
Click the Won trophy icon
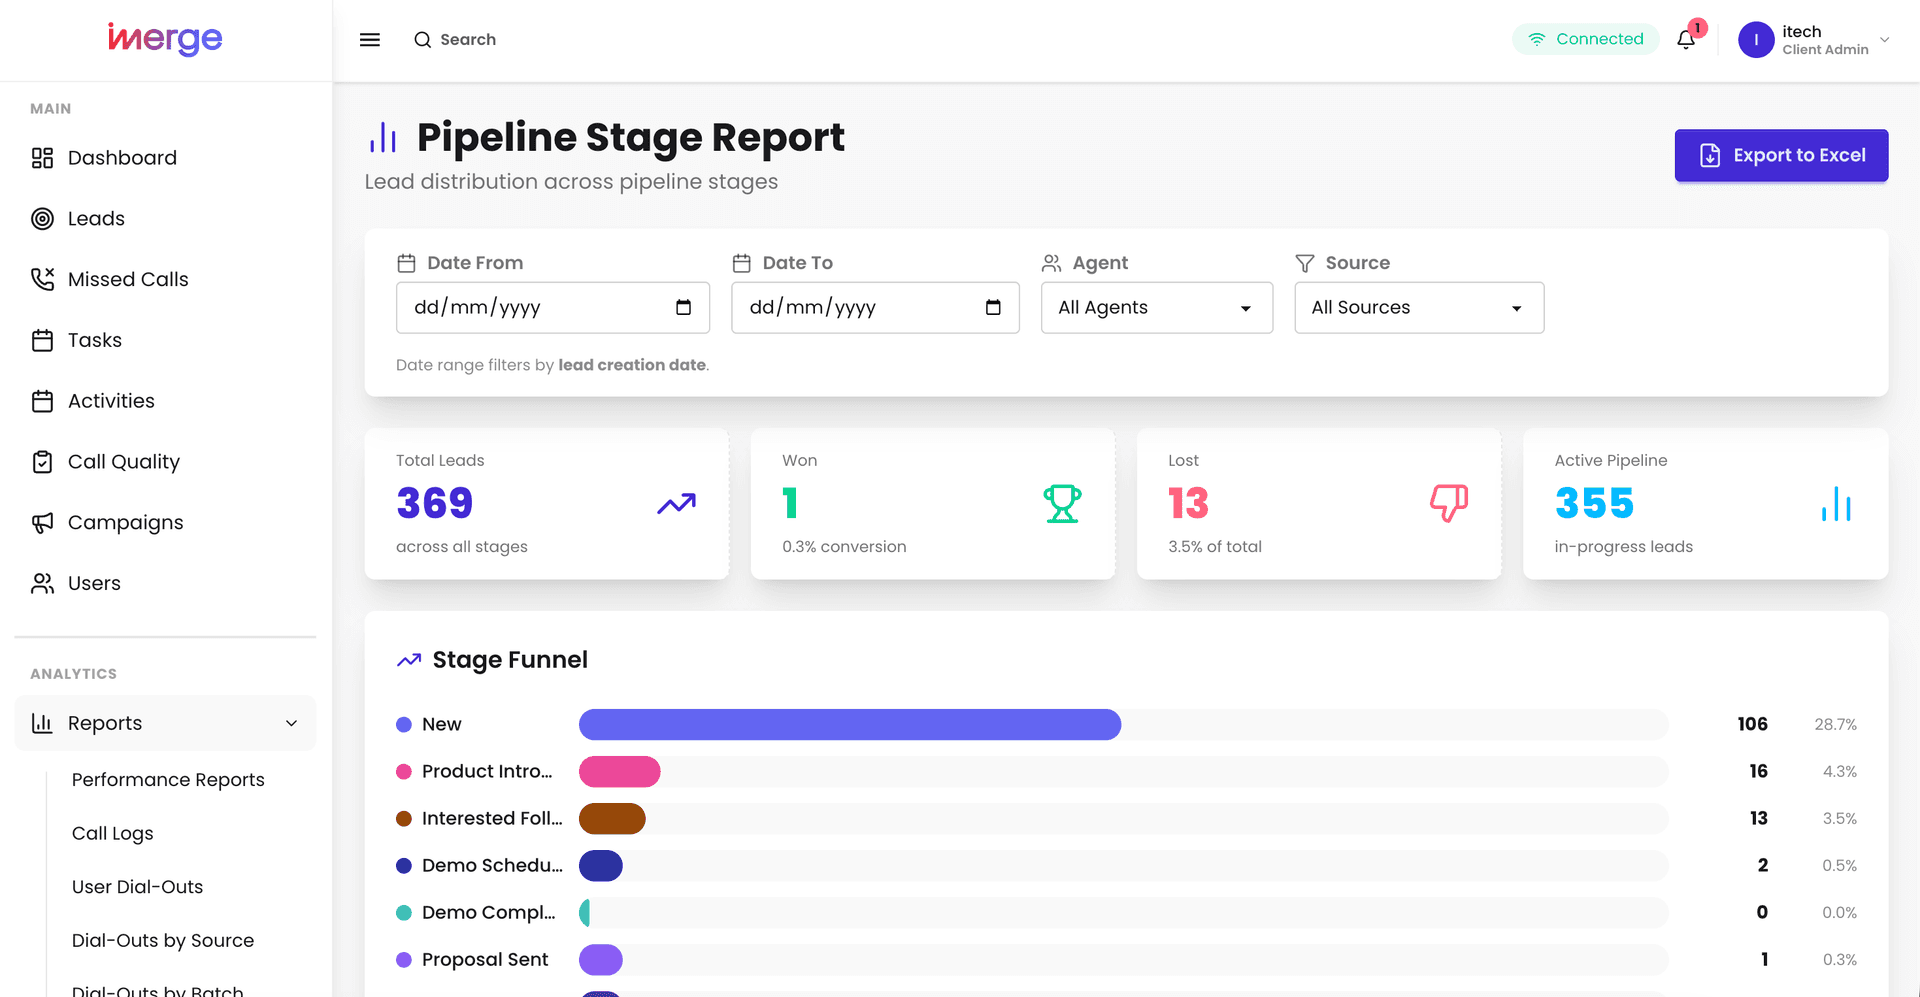(1062, 504)
